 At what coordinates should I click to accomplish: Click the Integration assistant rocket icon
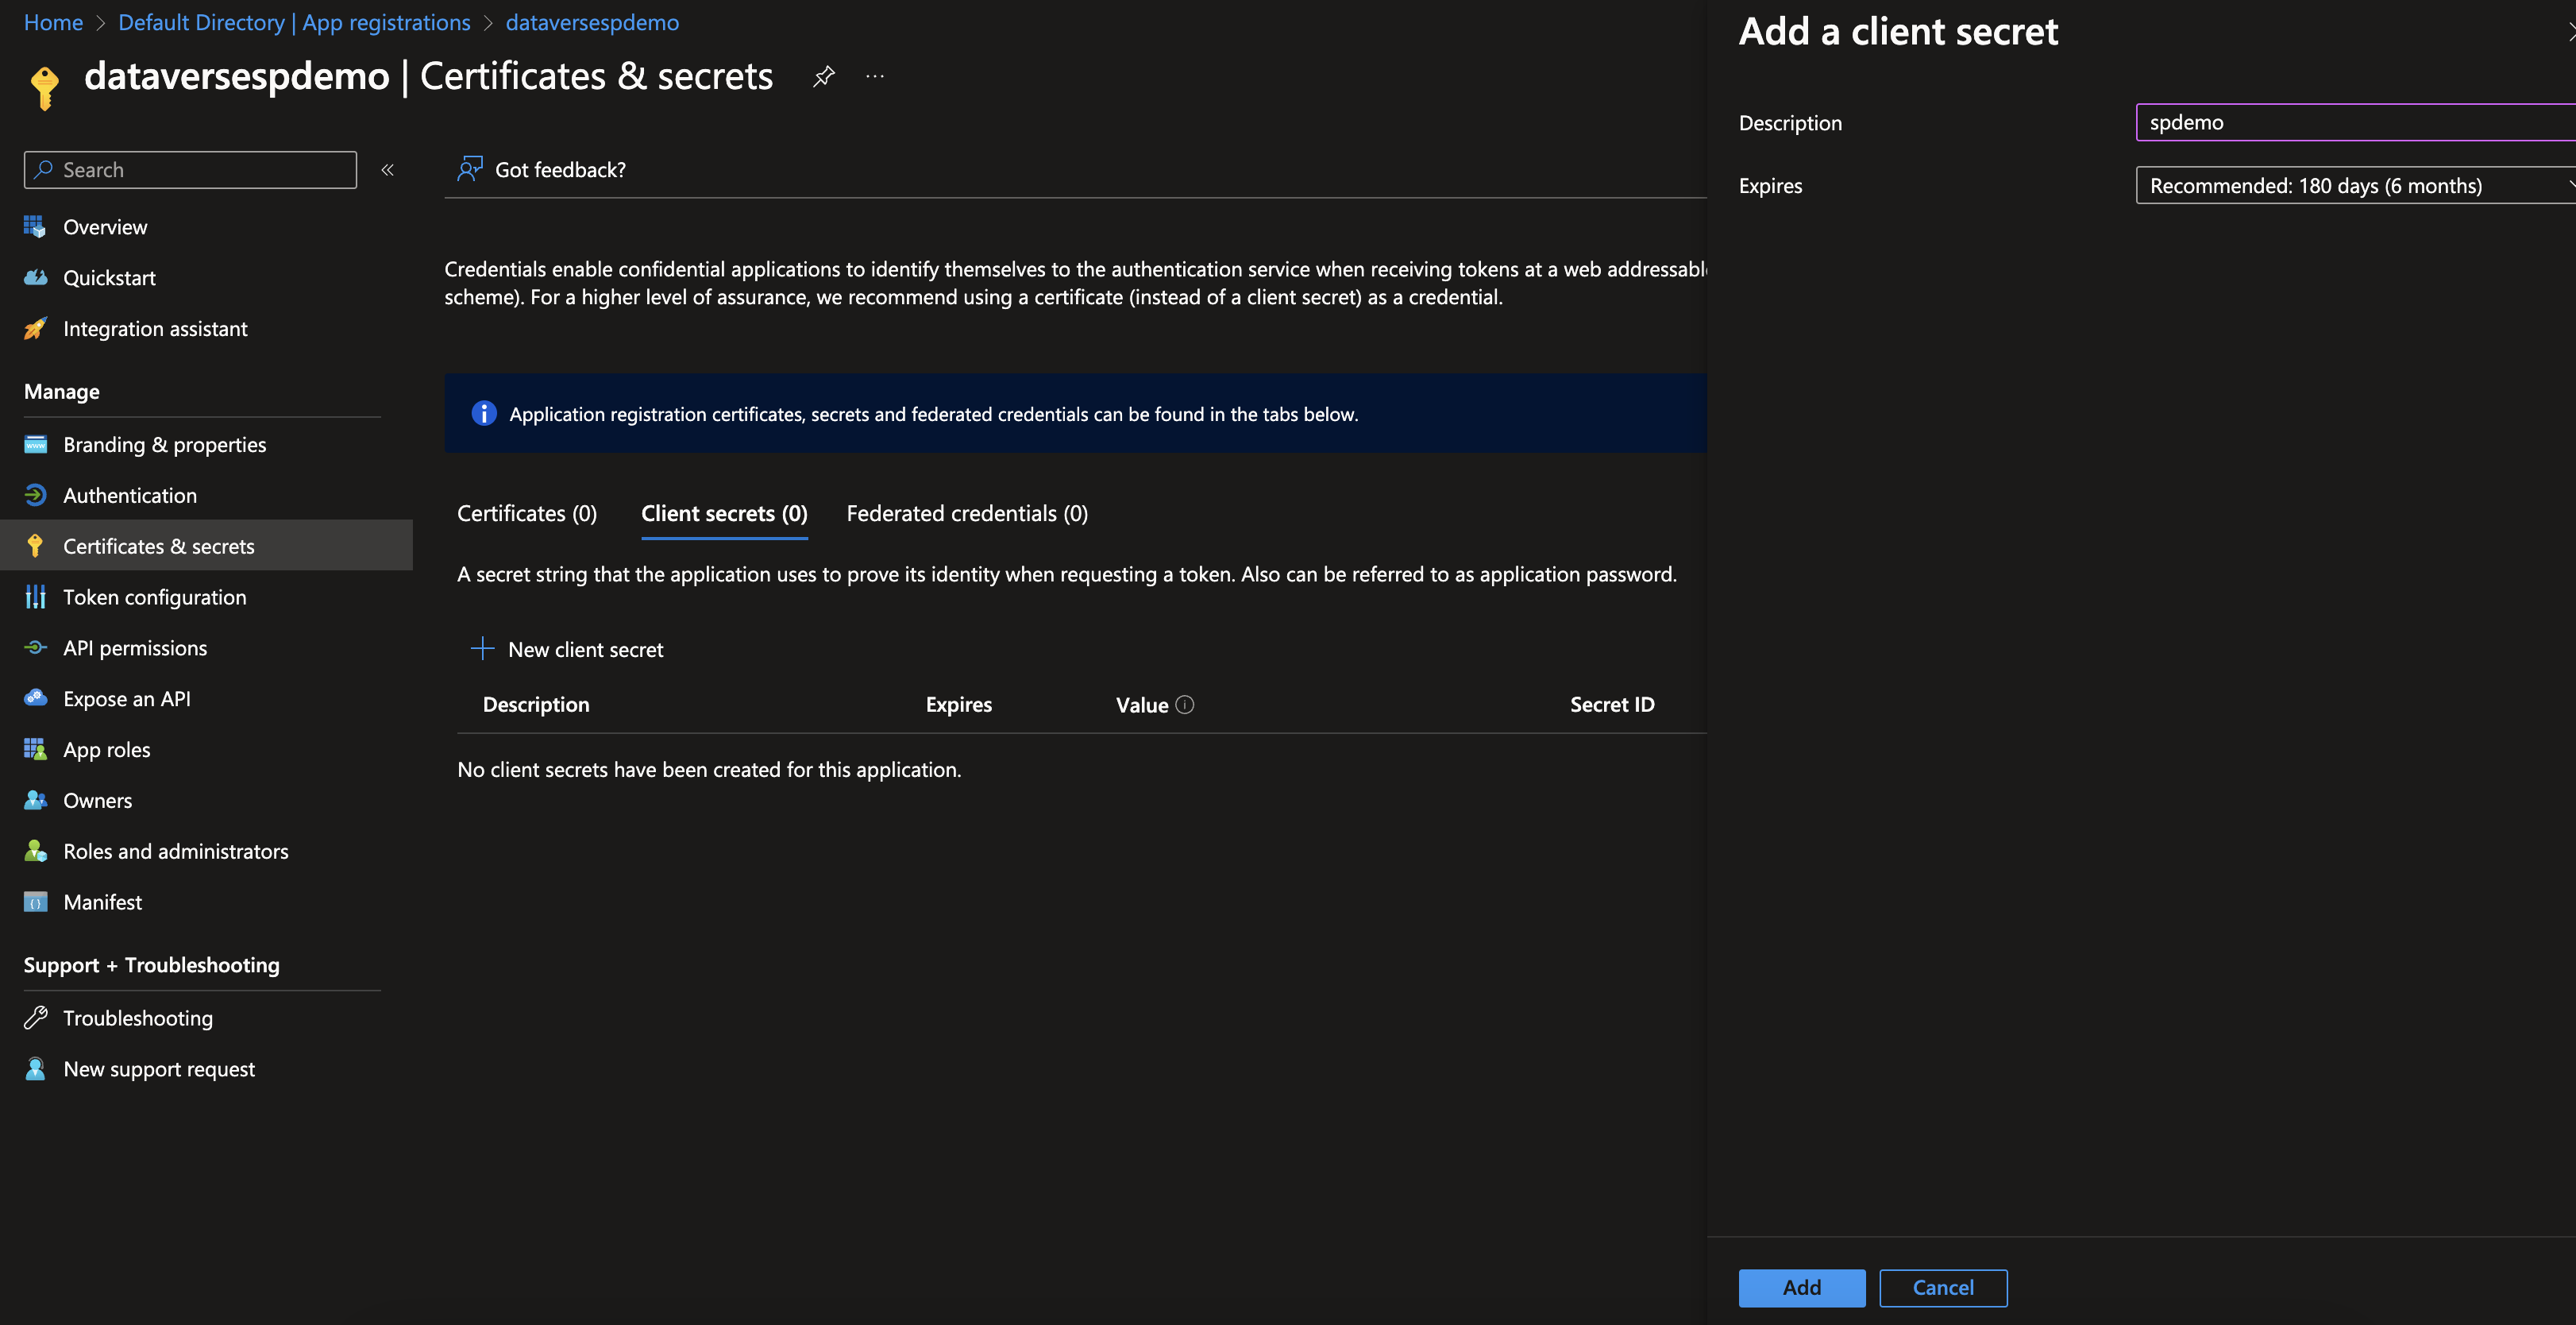point(35,329)
